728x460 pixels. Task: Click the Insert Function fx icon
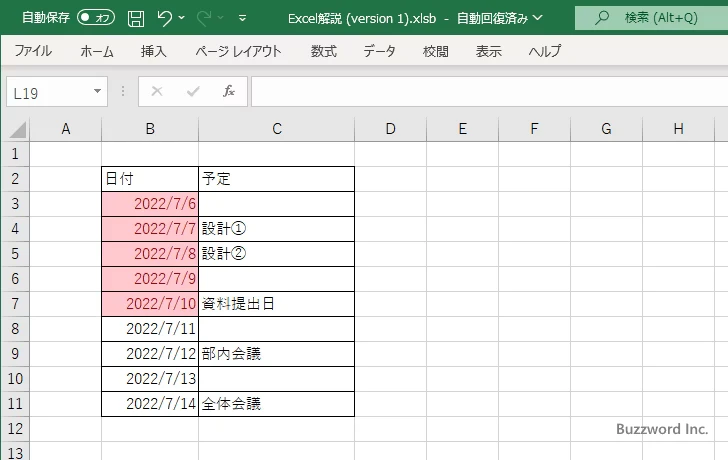(229, 91)
